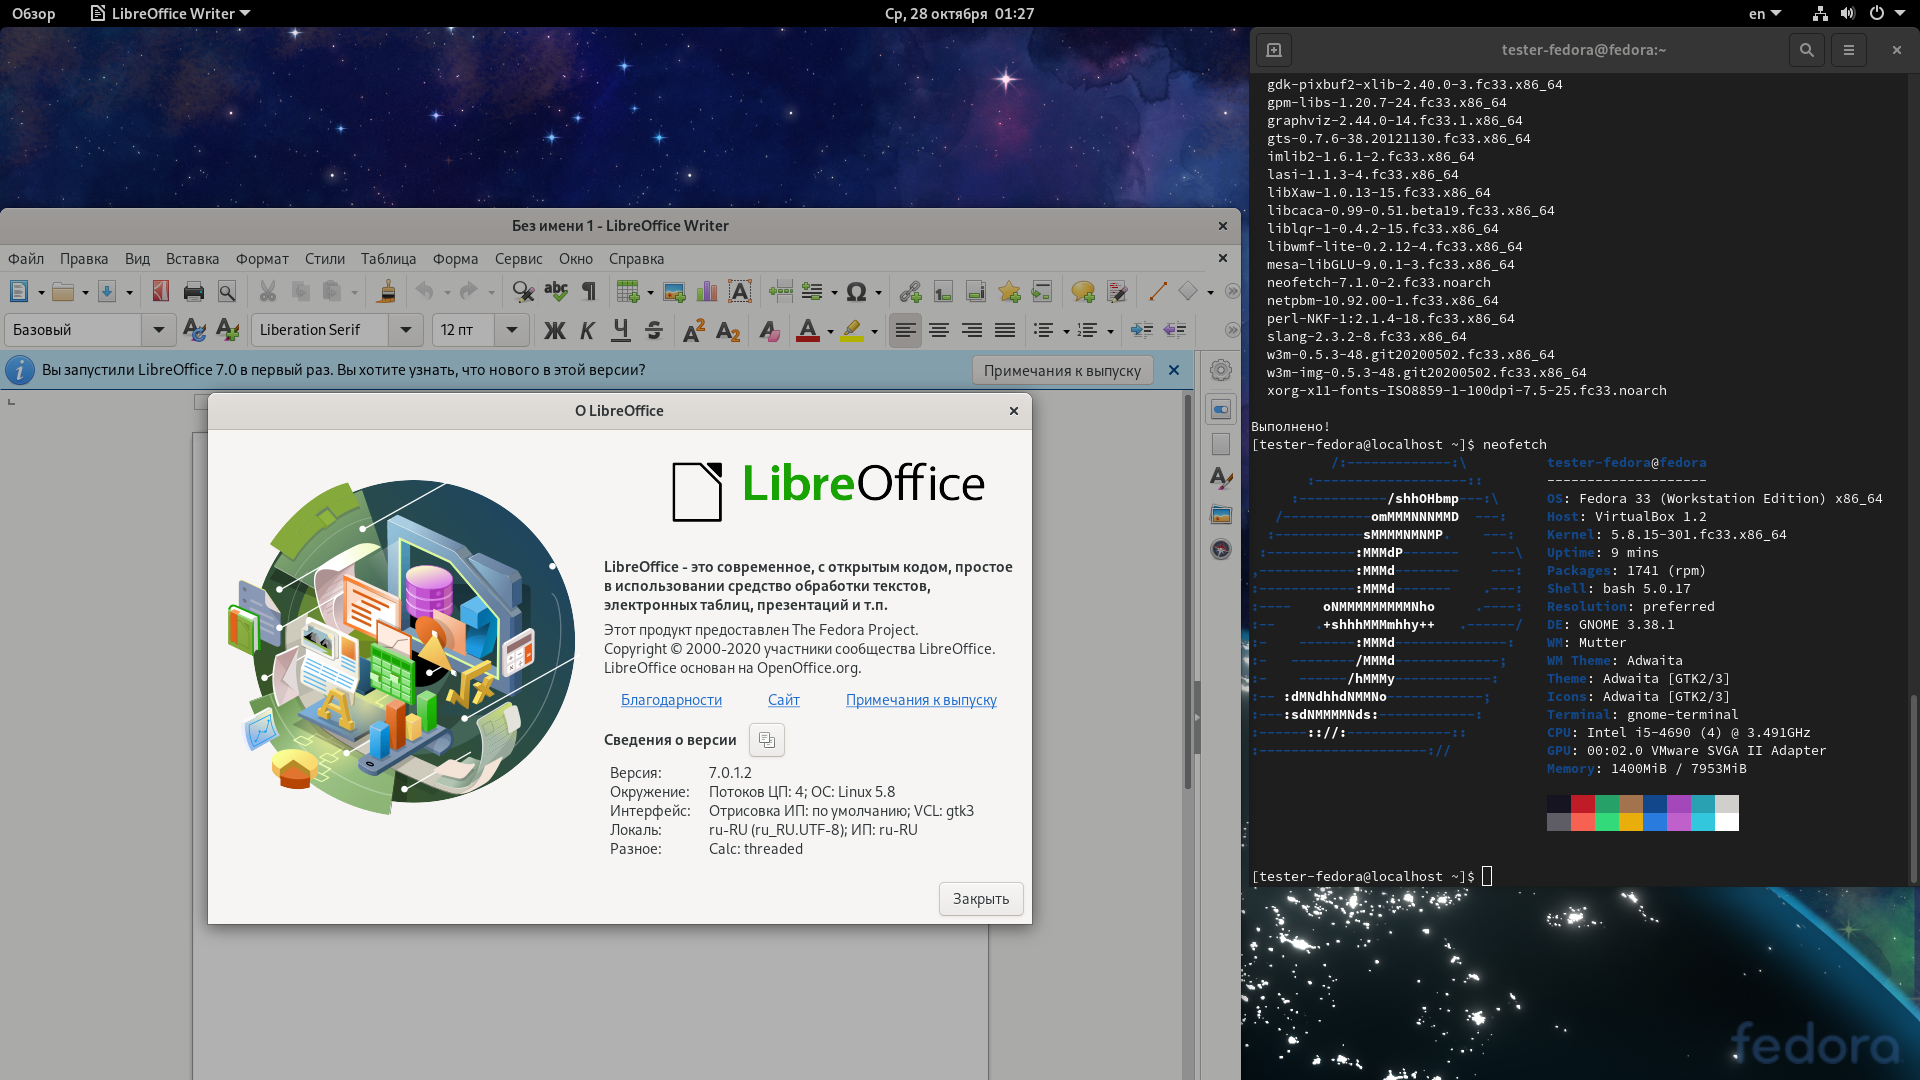Toggle Justified alignment
This screenshot has width=1920, height=1080.
pyautogui.click(x=1005, y=330)
